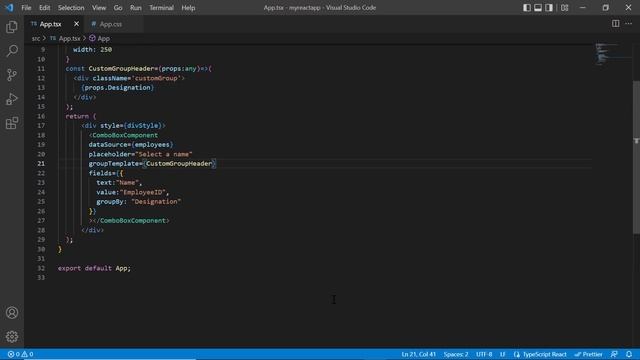Open the Edit menu

[44, 8]
